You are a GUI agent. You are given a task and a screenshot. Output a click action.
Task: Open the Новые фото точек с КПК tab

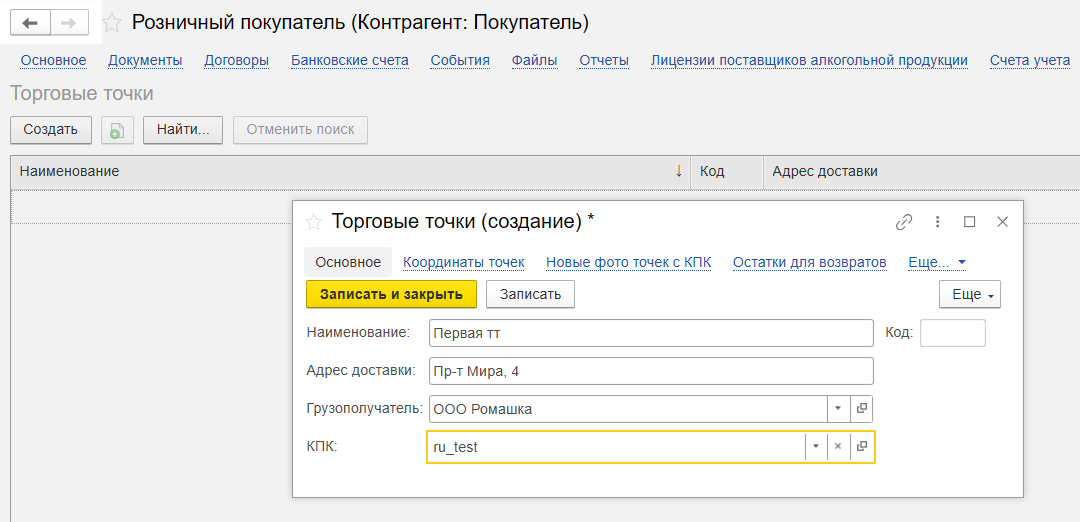coord(628,262)
